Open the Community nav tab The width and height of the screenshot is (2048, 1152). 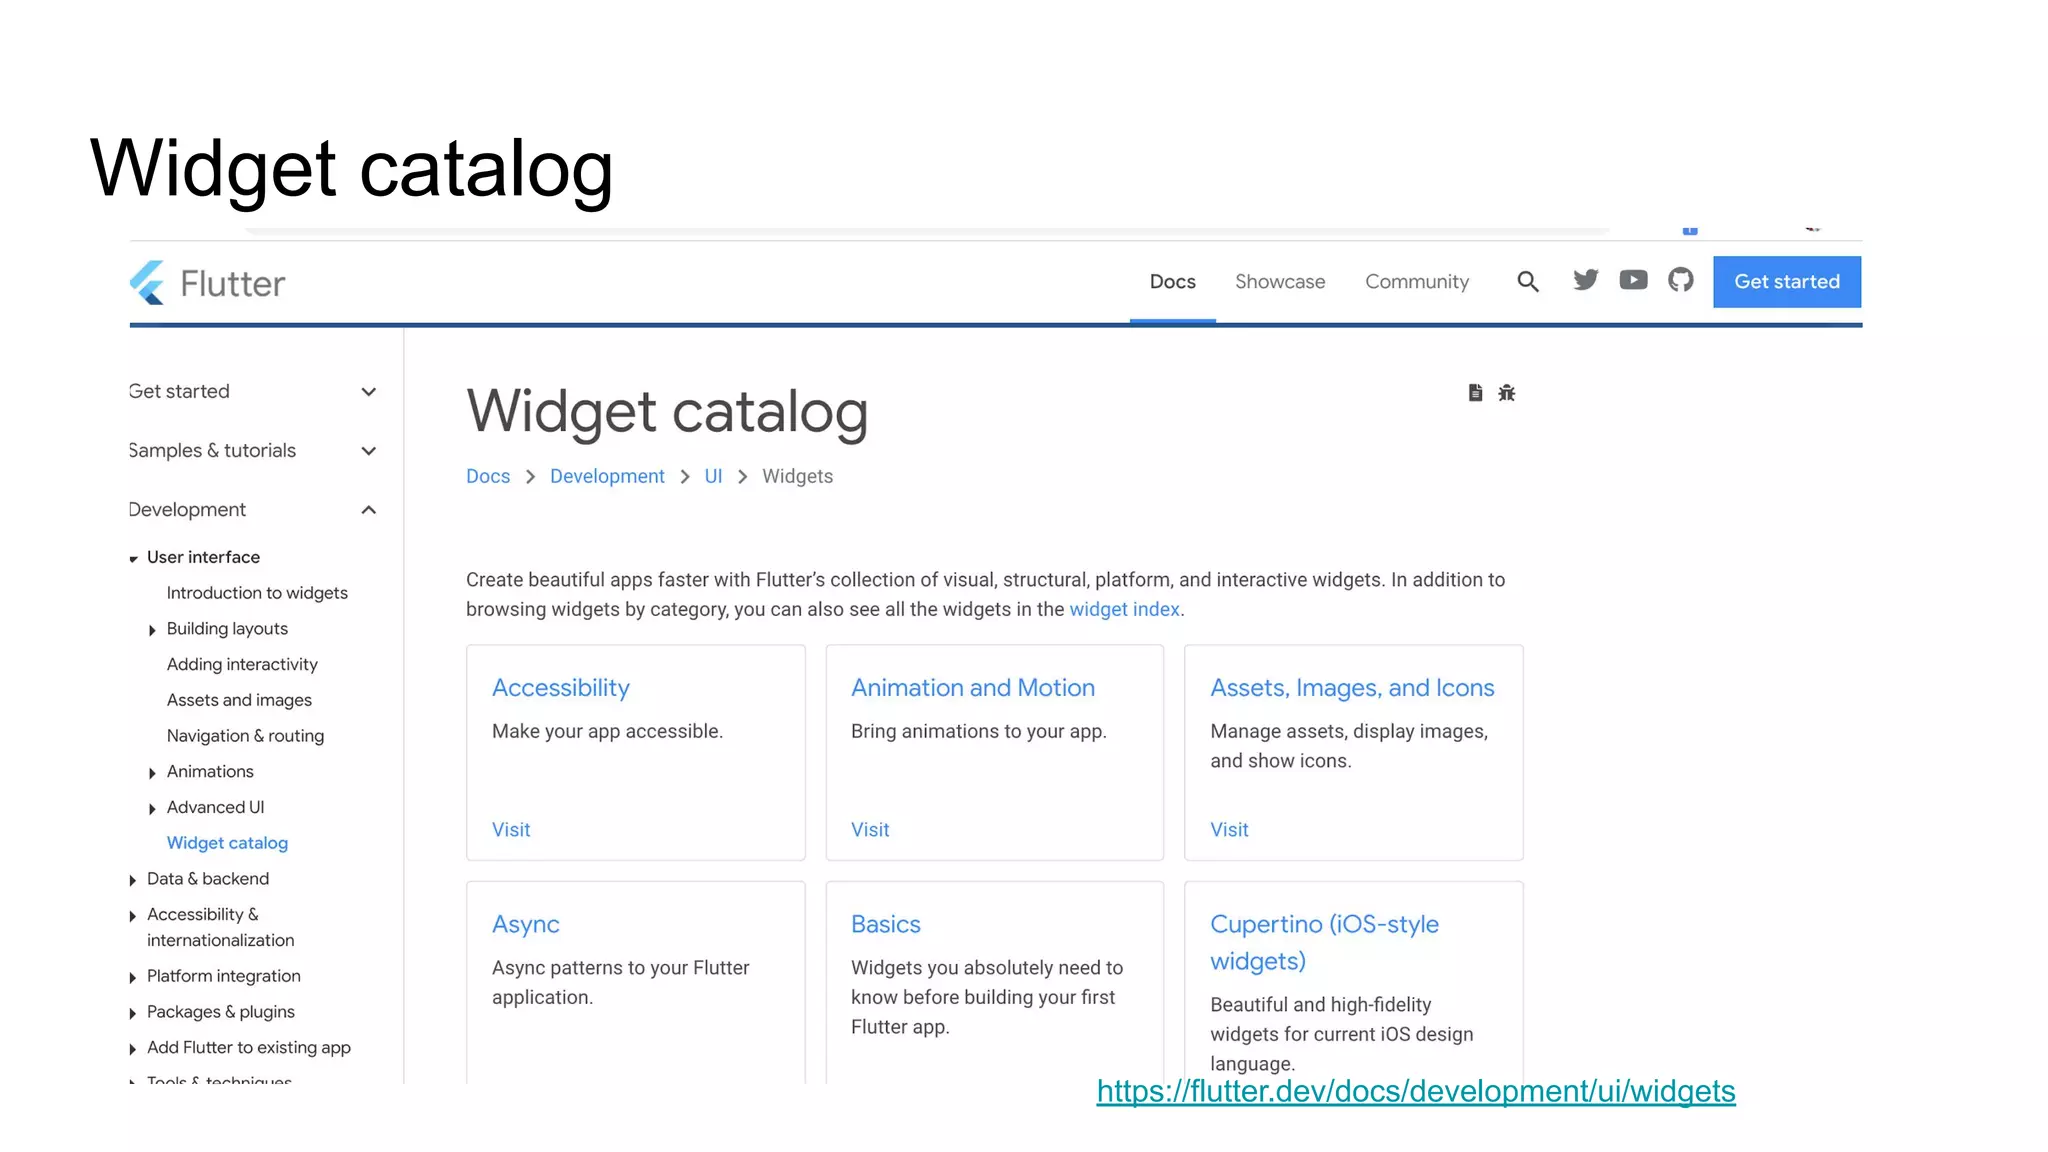1416,282
